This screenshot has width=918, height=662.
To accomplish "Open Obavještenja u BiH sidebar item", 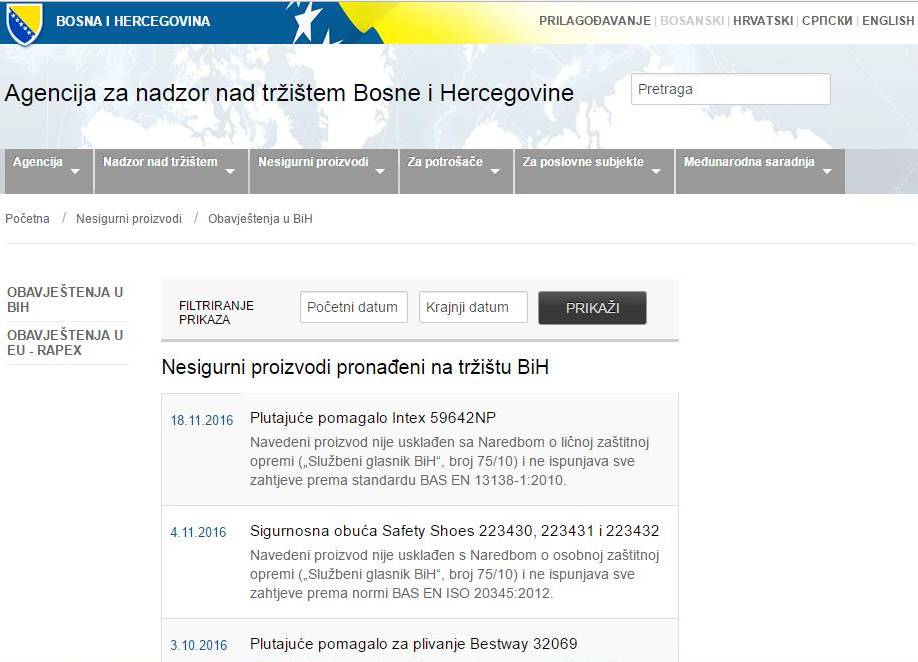I will [65, 299].
